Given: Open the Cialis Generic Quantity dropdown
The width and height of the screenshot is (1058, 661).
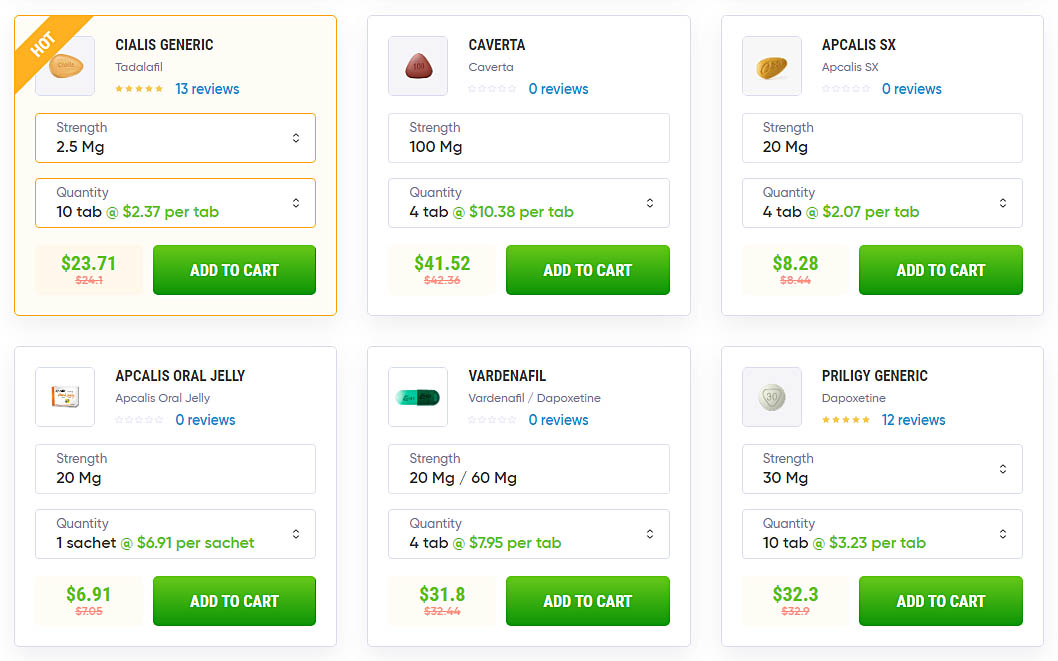Looking at the screenshot, I should (175, 203).
